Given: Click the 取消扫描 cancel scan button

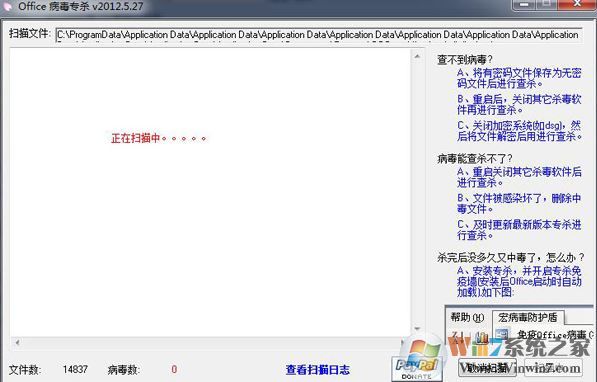Looking at the screenshot, I should (x=487, y=368).
